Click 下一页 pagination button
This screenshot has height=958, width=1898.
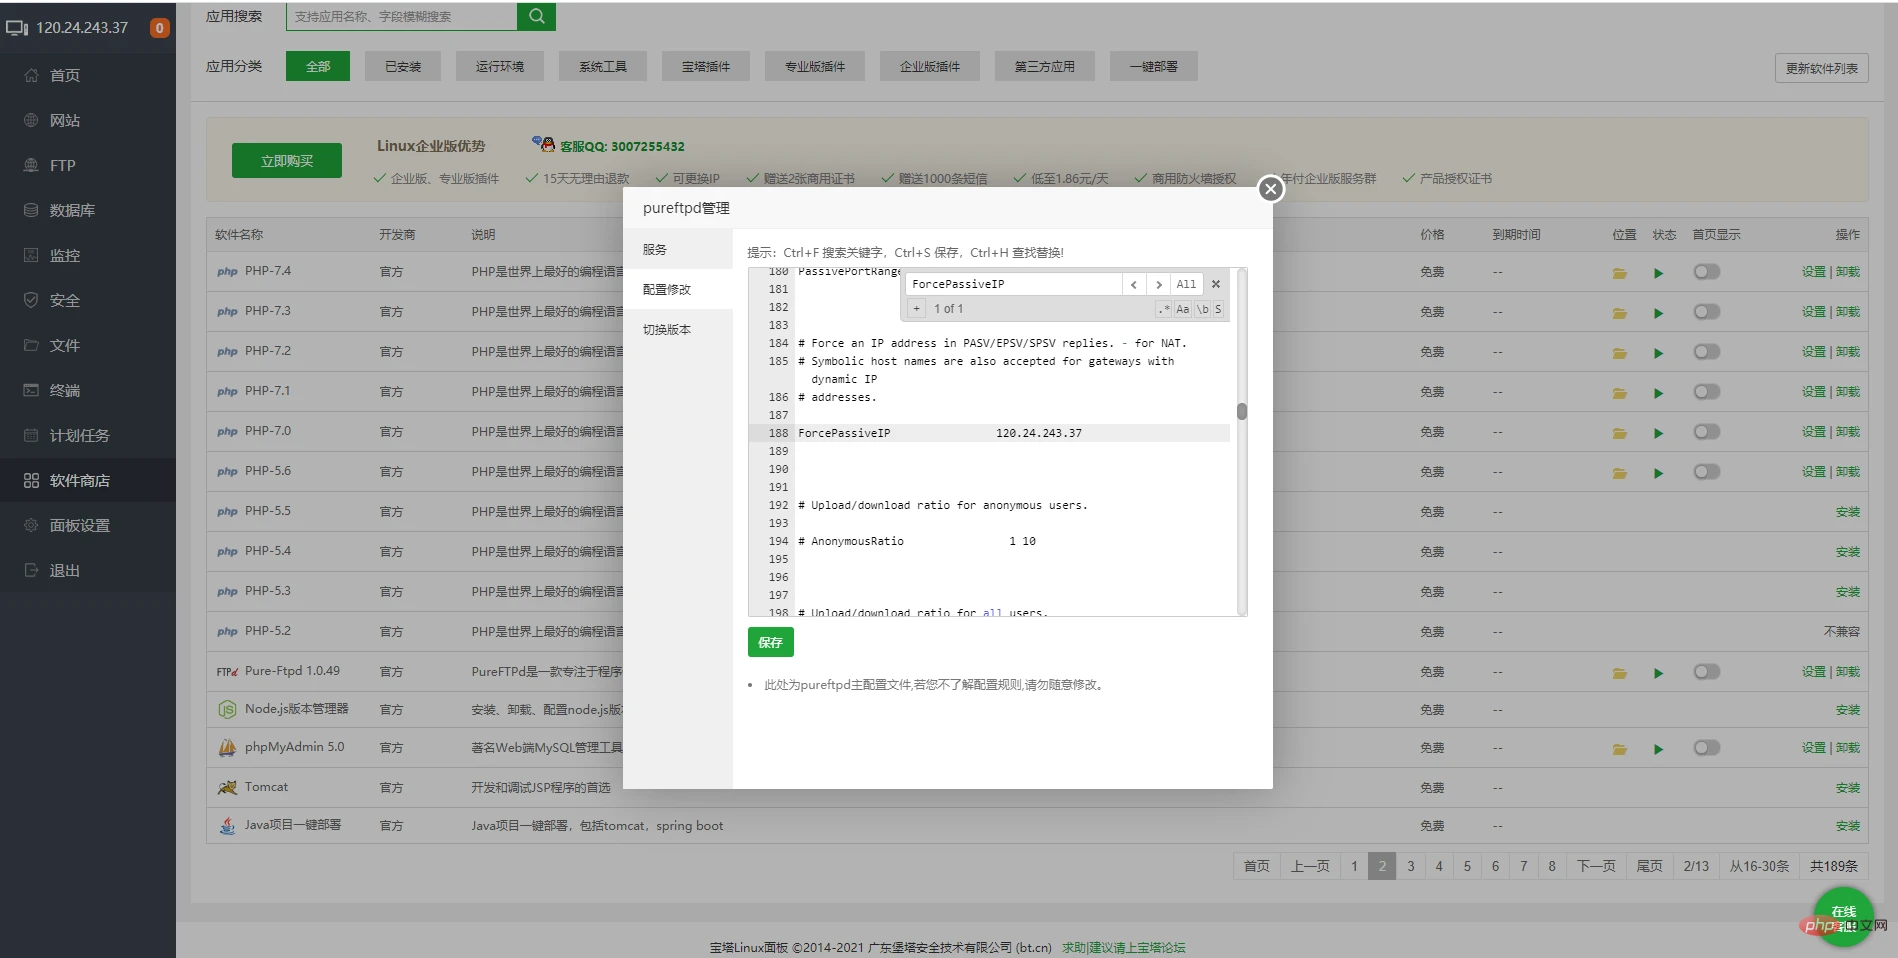click(x=1596, y=866)
